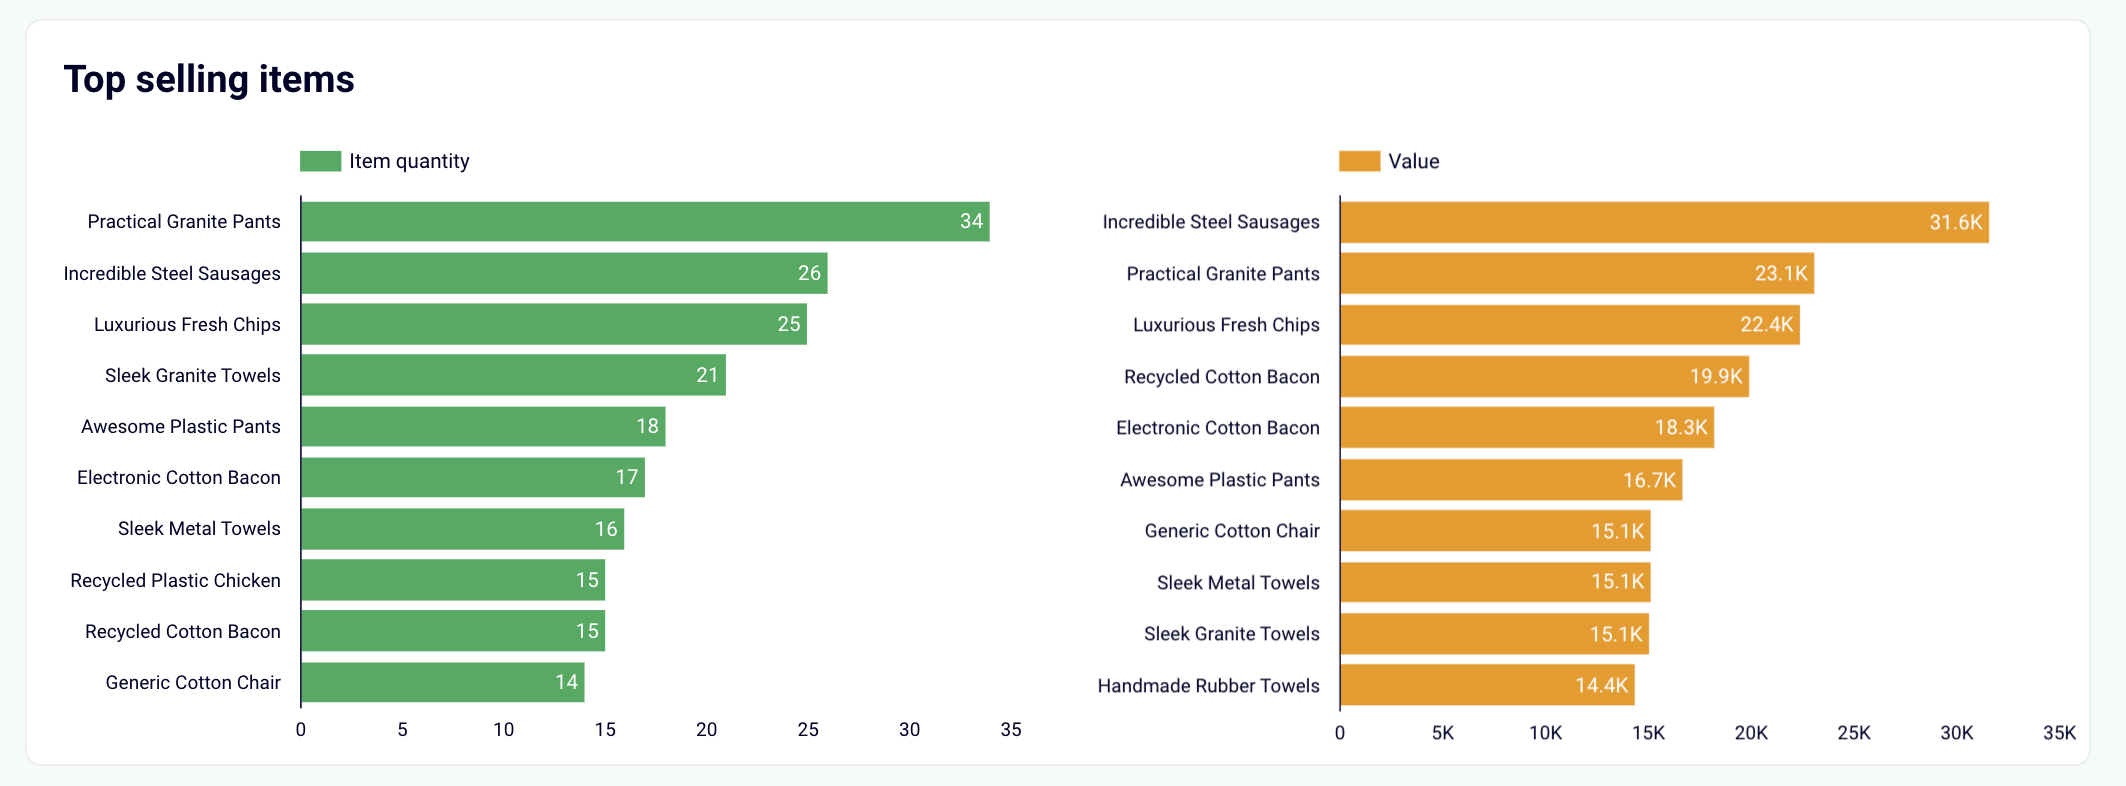Viewport: 2126px width, 786px height.
Task: Click the Top selling items heading
Action: [209, 79]
